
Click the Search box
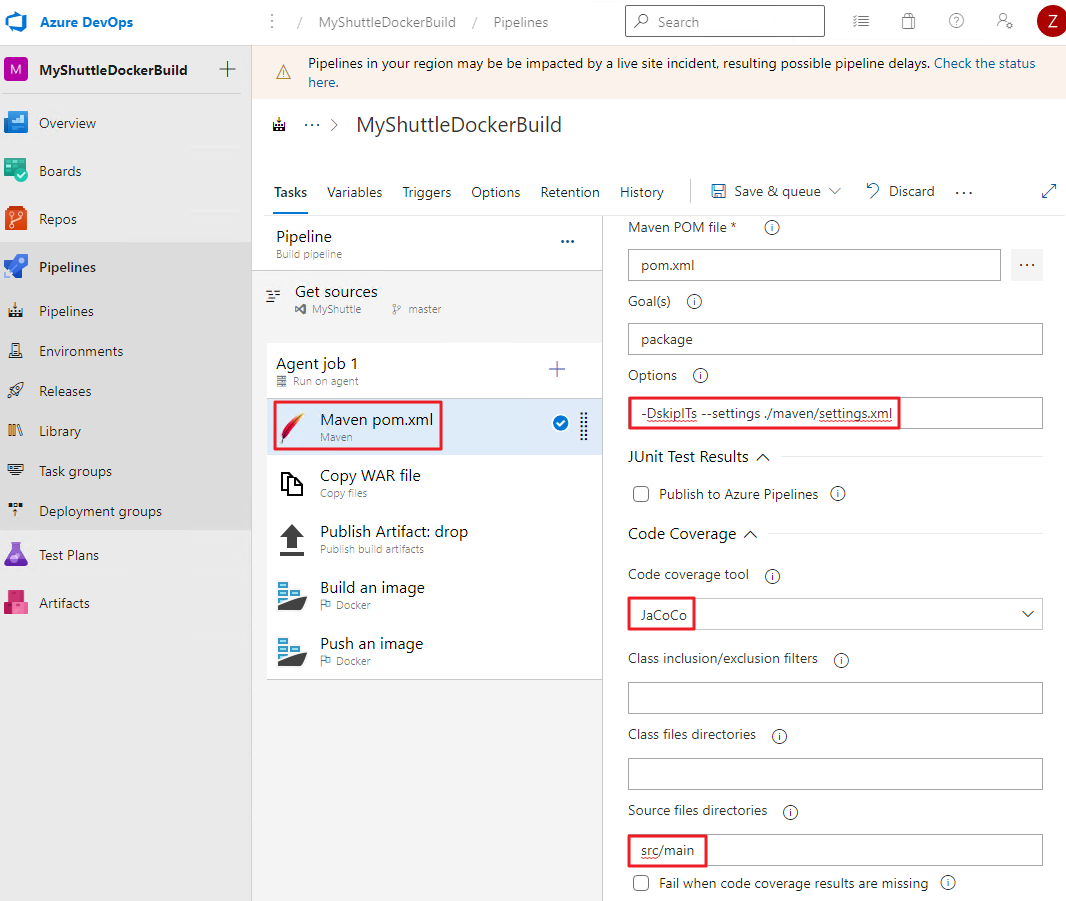[725, 21]
